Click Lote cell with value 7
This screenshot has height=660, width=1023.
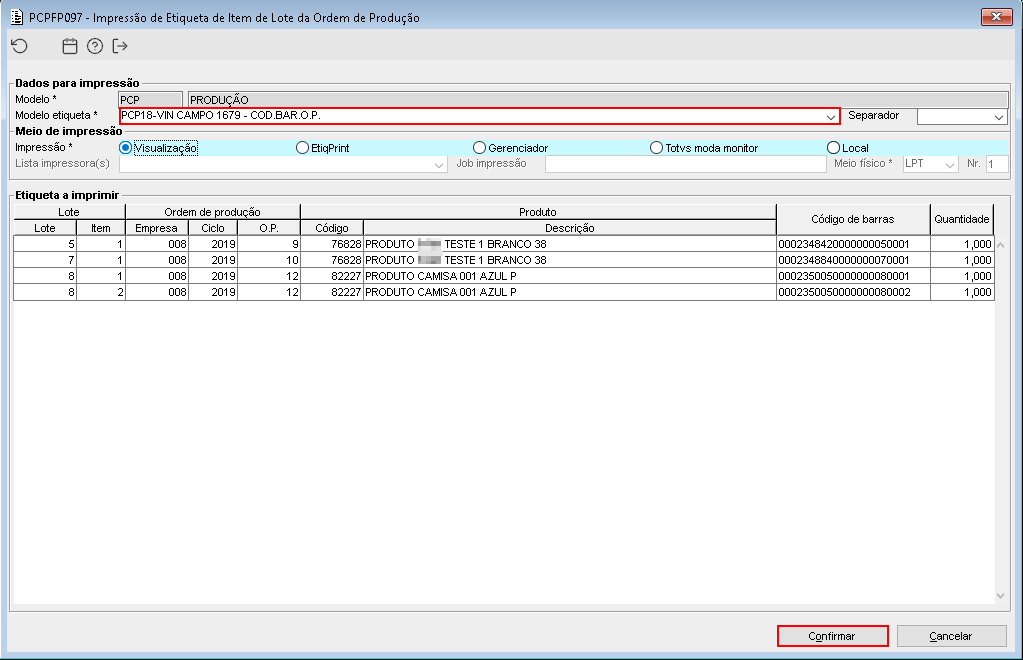tap(45, 260)
